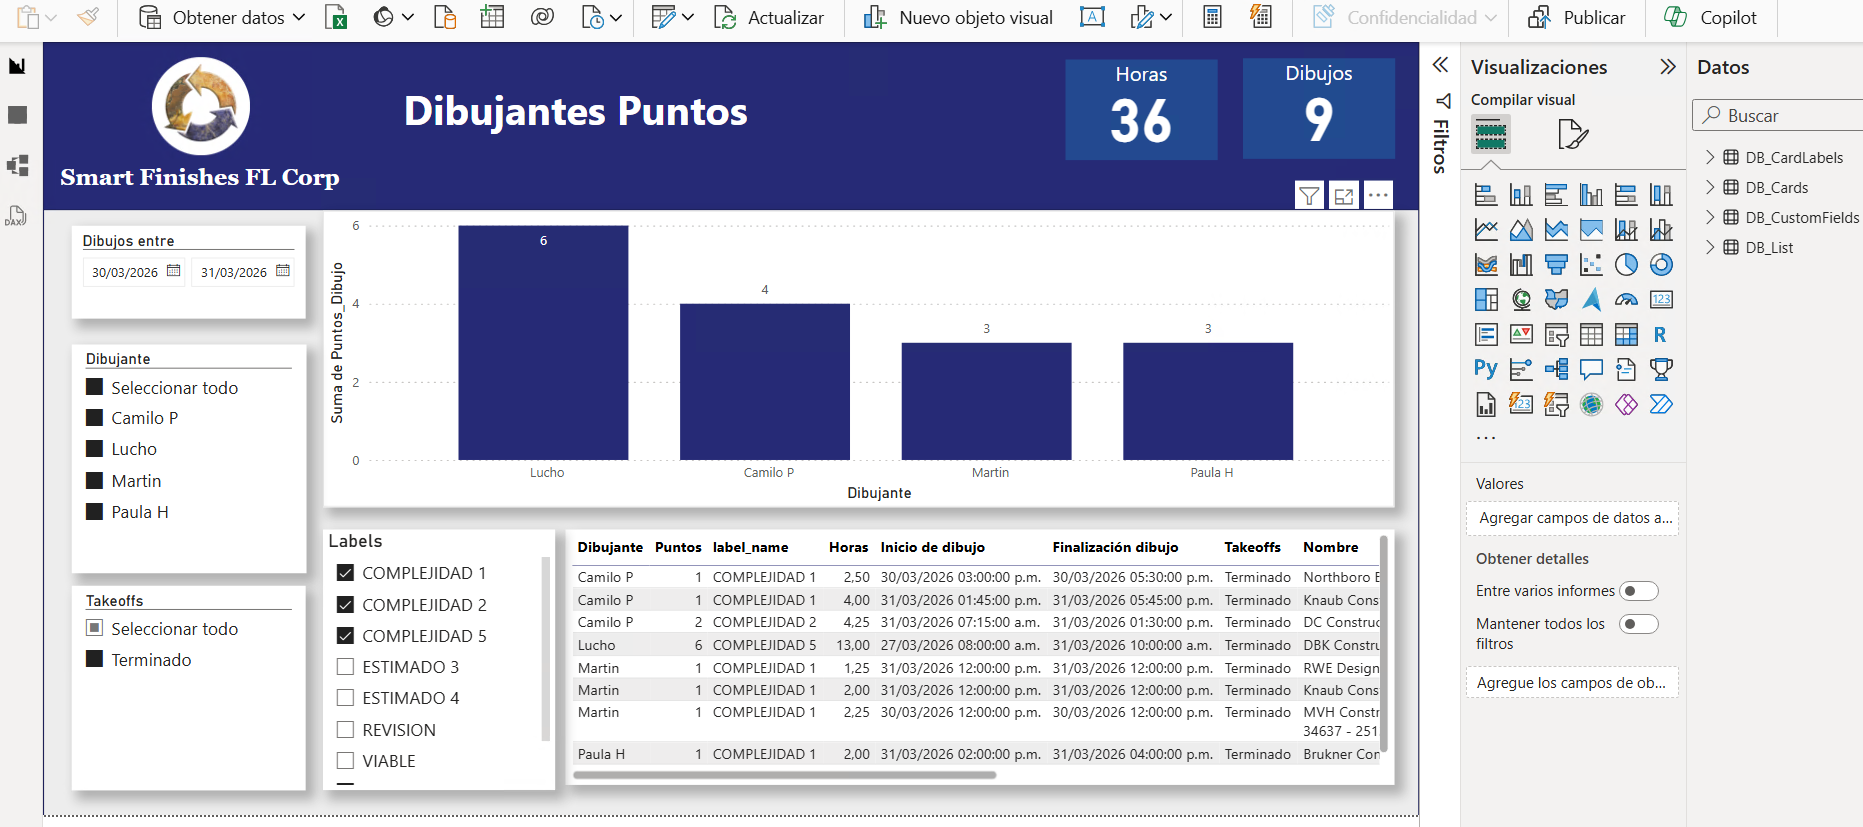The width and height of the screenshot is (1863, 827).
Task: Open the Obtener datos dropdown arrow
Action: point(299,17)
